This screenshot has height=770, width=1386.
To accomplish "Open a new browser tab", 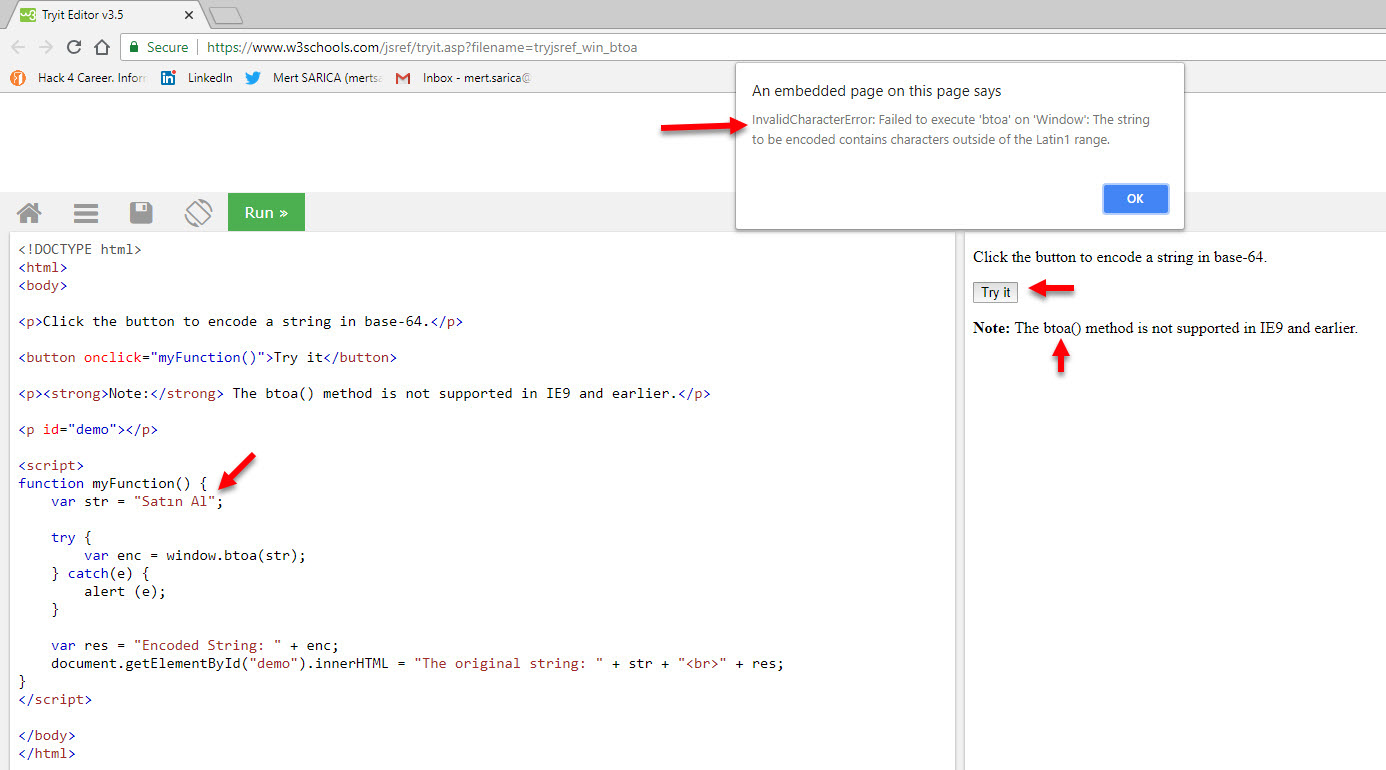I will pos(226,15).
